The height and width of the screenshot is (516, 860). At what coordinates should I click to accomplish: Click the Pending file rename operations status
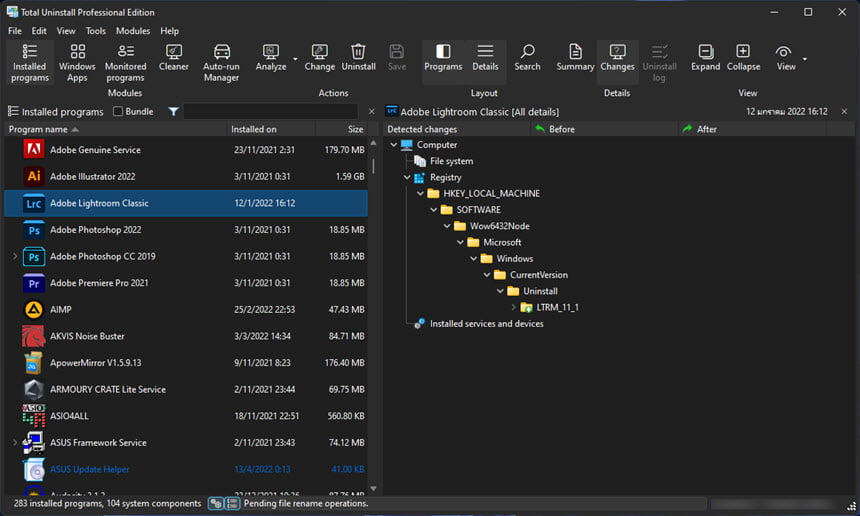click(x=306, y=503)
